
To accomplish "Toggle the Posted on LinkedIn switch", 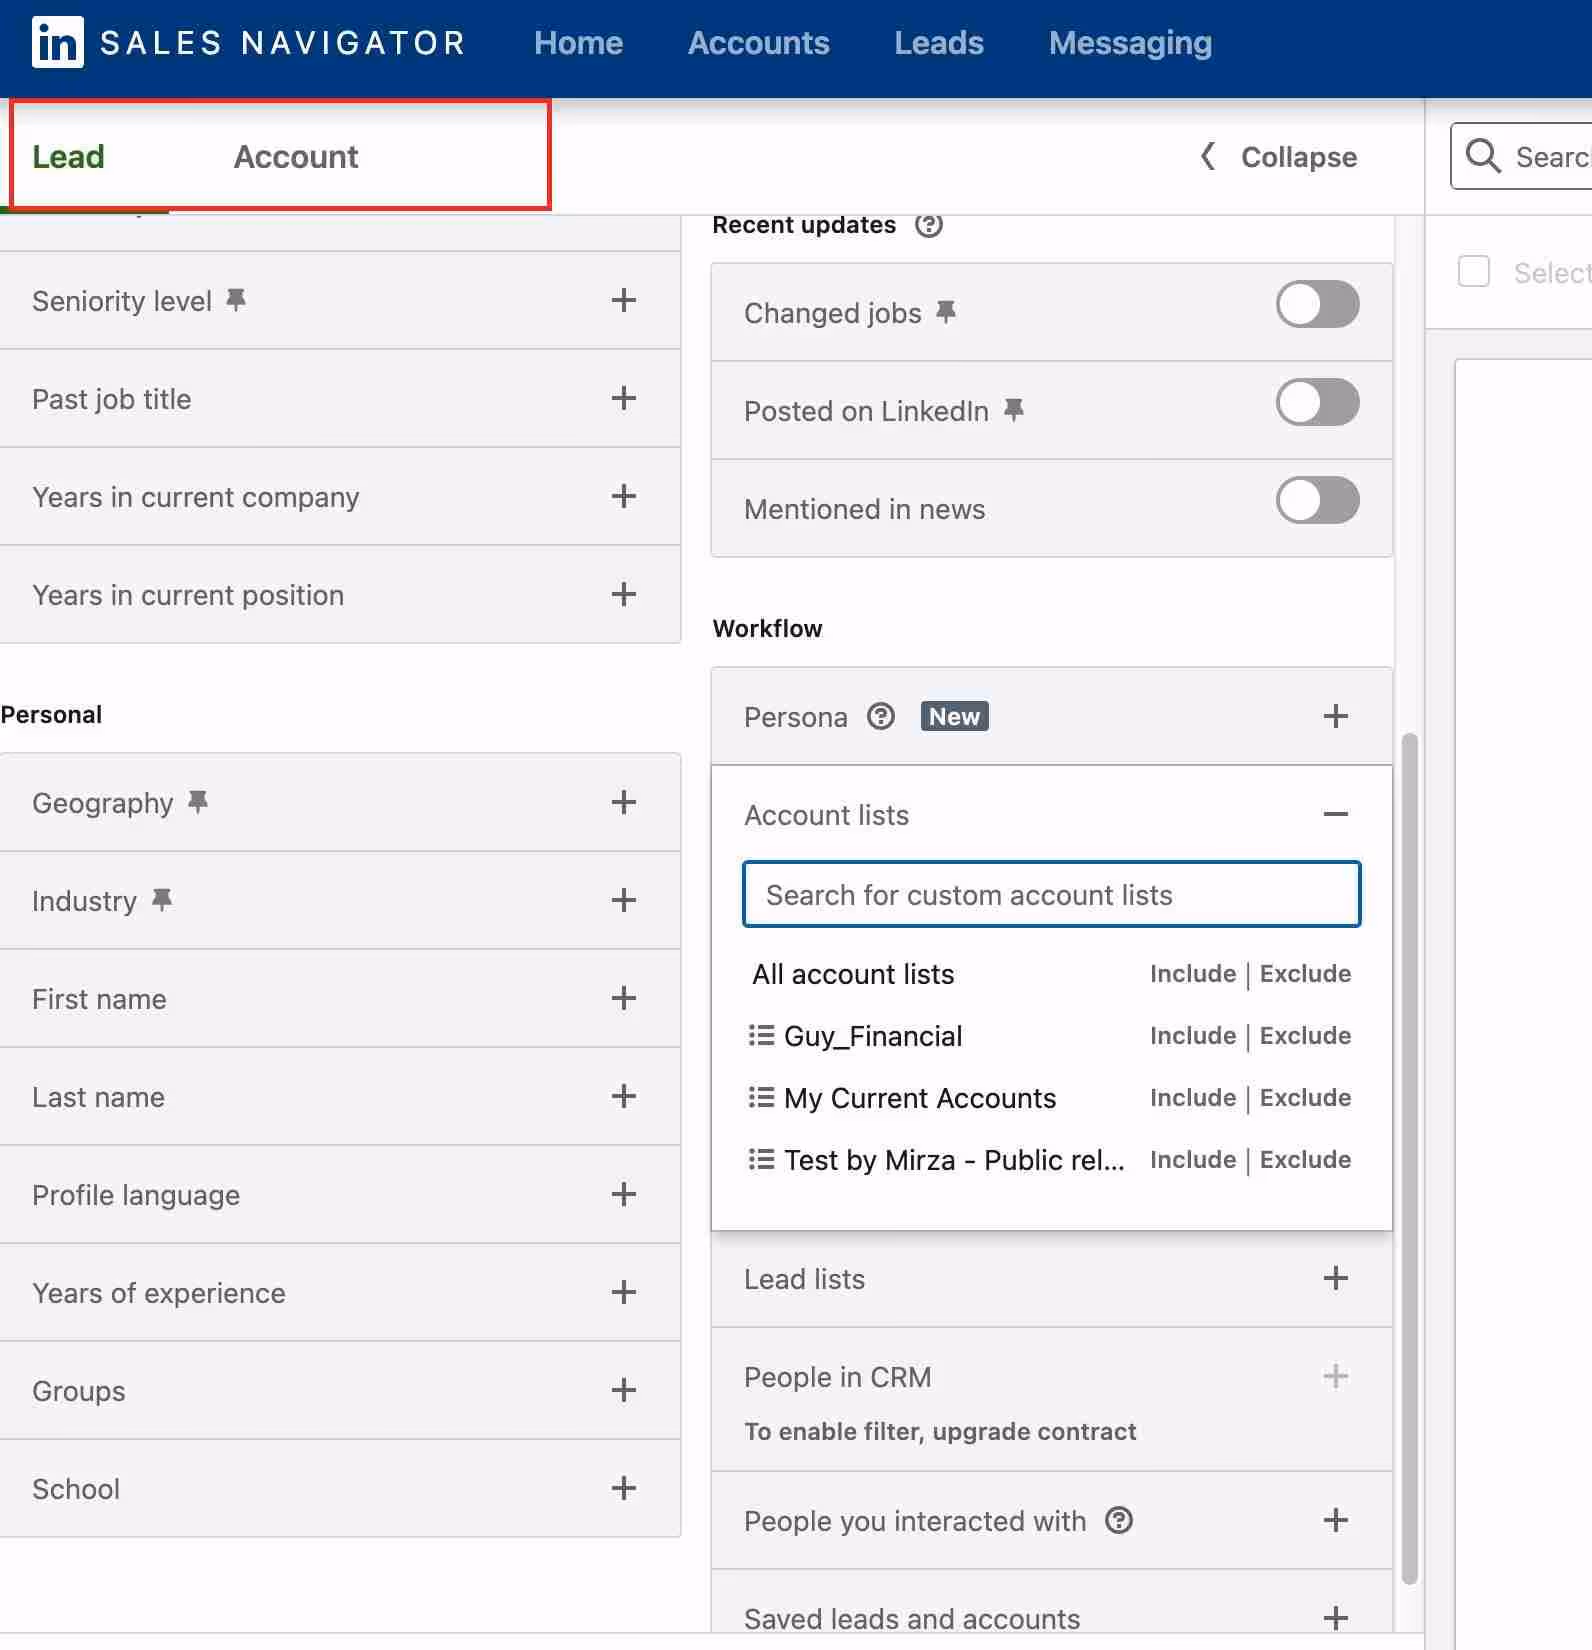I will [x=1317, y=402].
